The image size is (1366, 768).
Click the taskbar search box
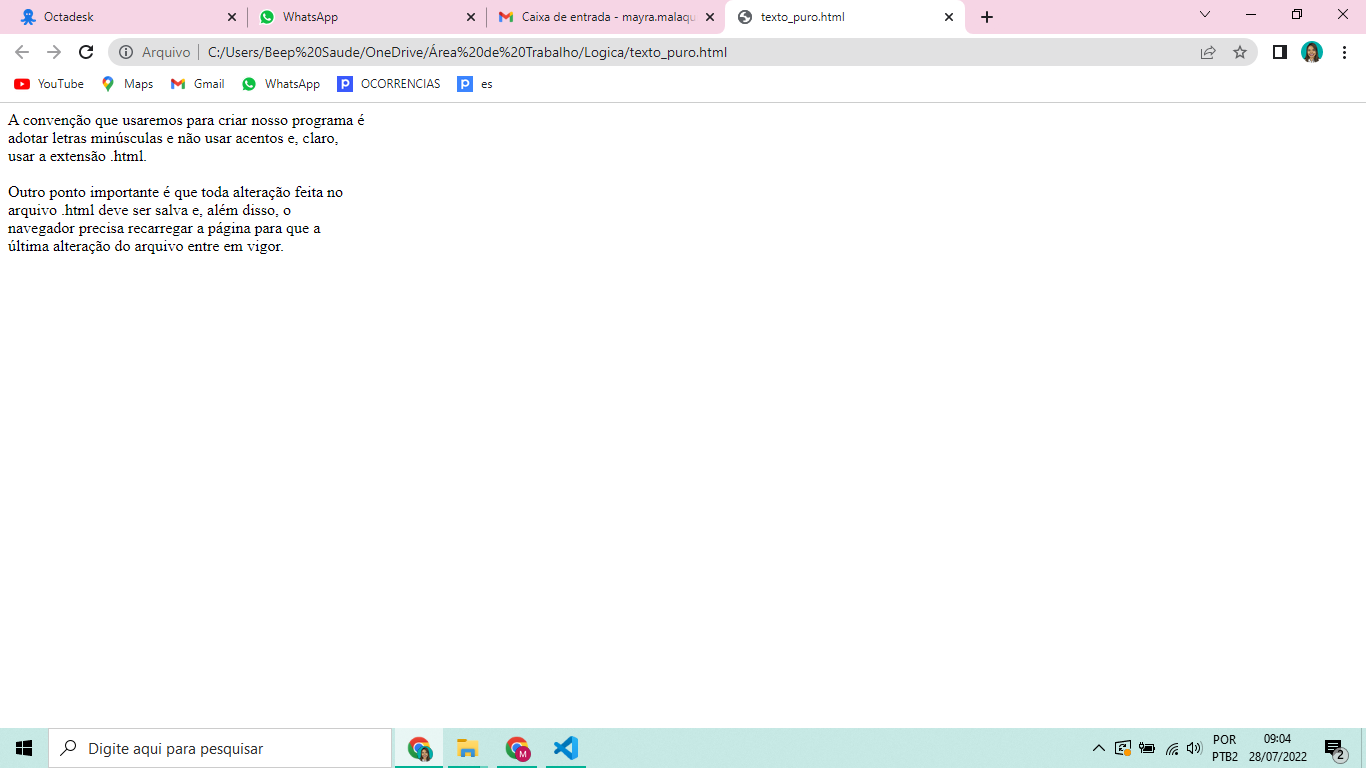[220, 748]
